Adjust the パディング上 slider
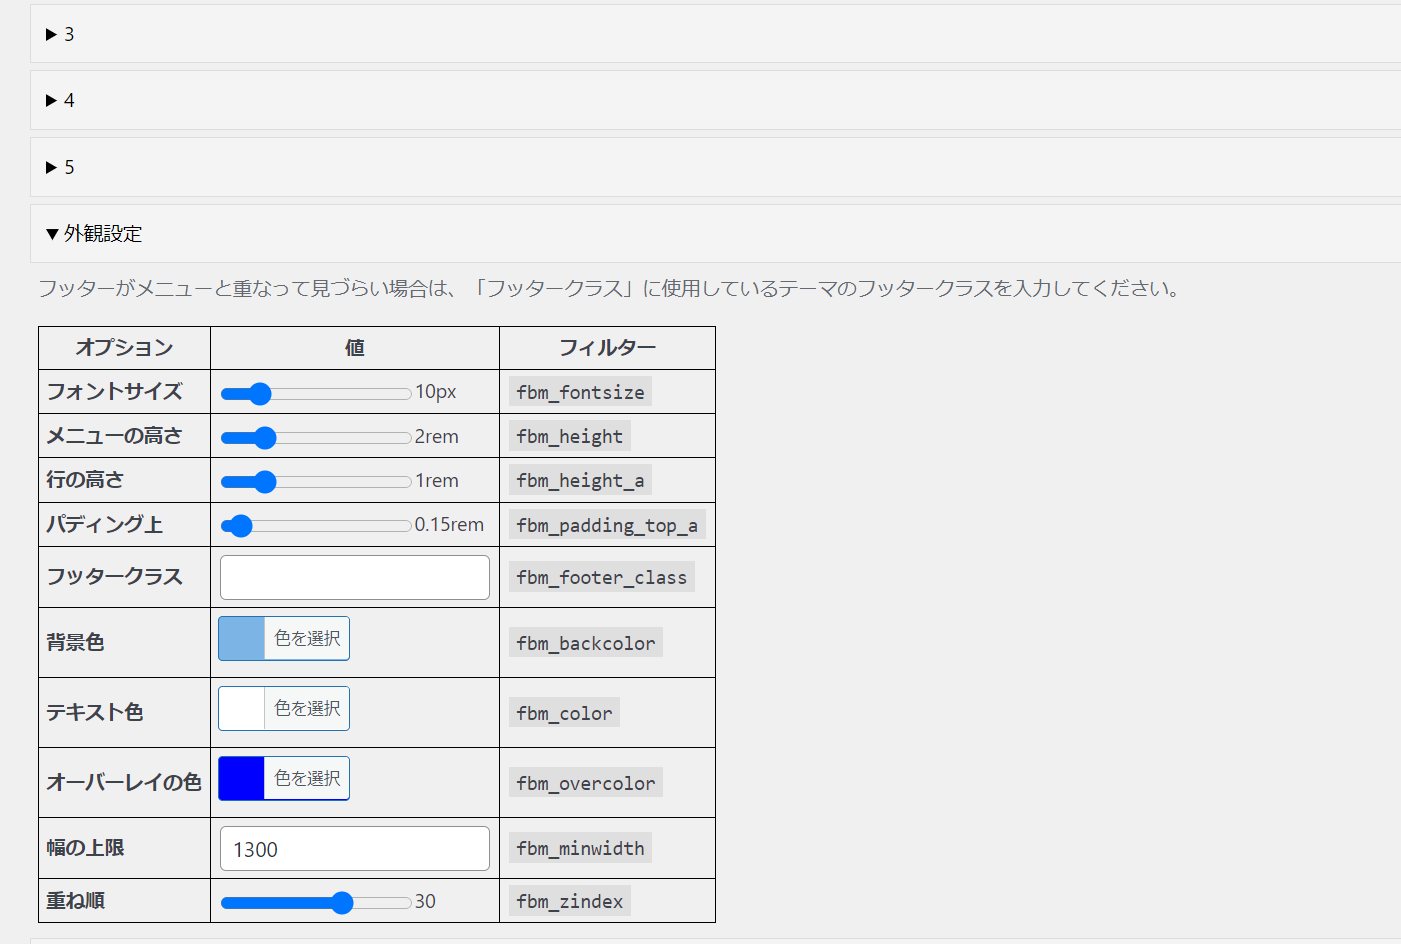This screenshot has height=944, width=1401. click(241, 525)
